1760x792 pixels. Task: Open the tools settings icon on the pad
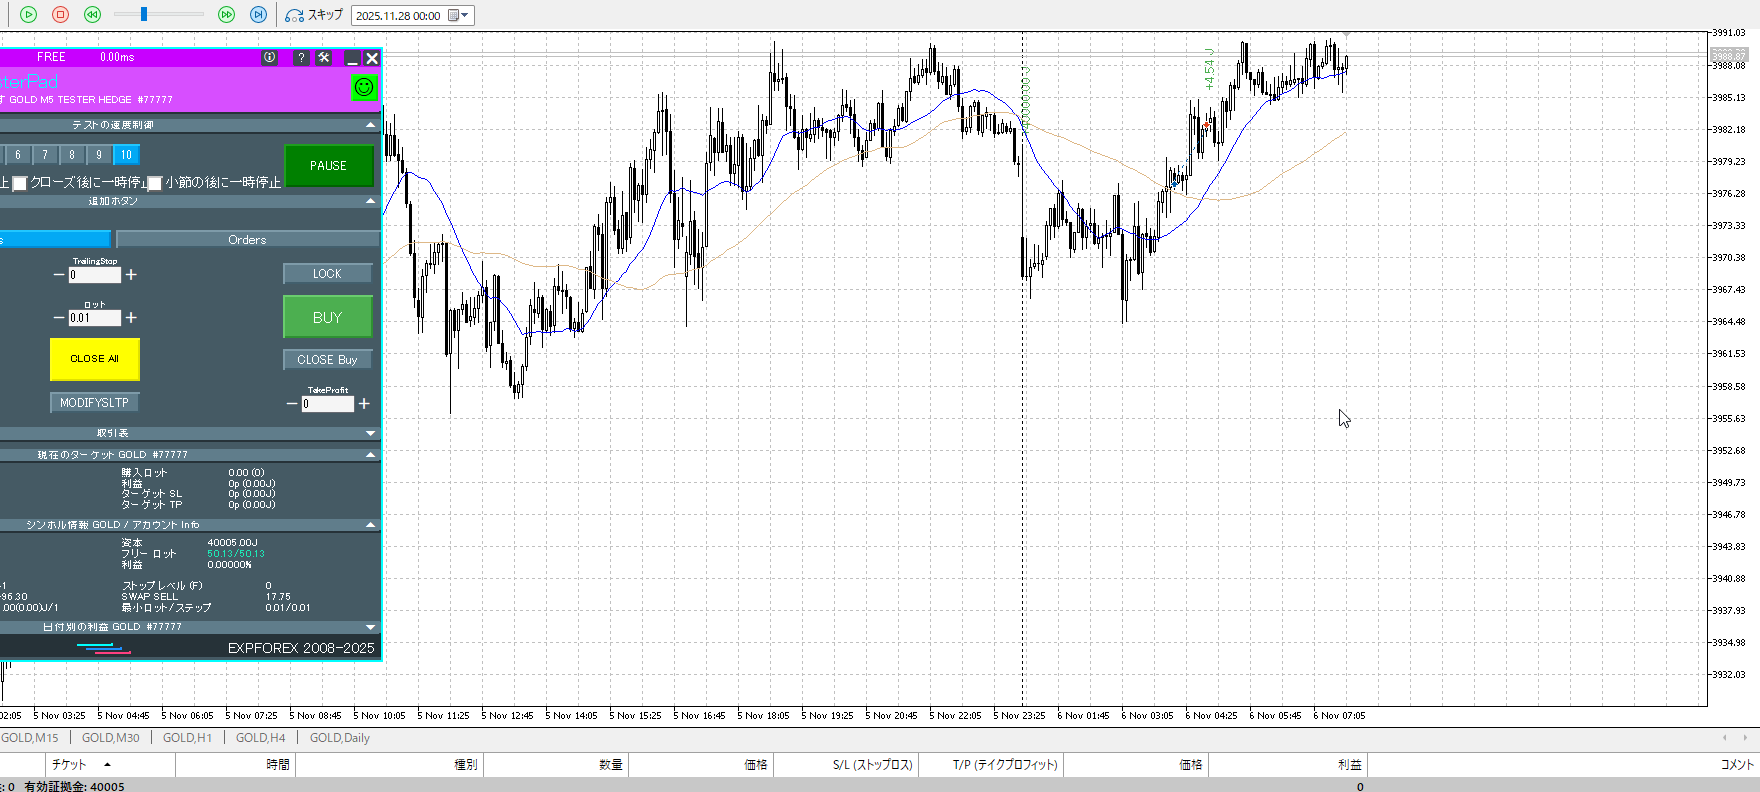click(x=324, y=58)
